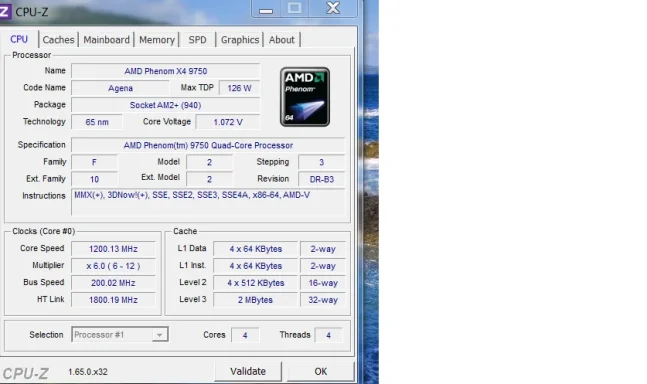Image resolution: width=647 pixels, height=384 pixels.
Task: Click the Family value F
Action: pos(94,162)
